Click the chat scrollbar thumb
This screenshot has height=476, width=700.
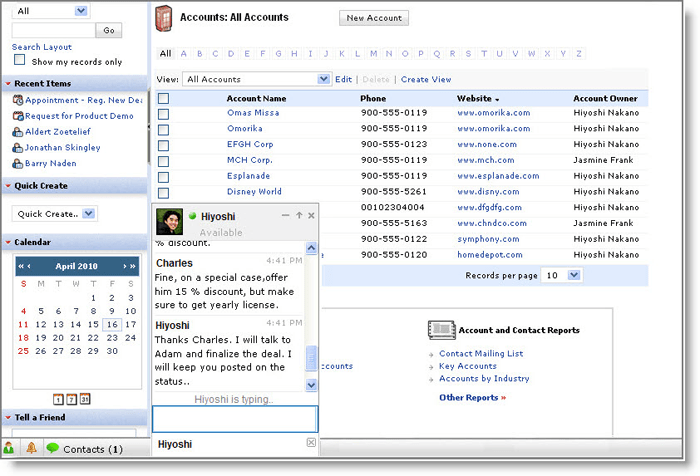tap(311, 358)
